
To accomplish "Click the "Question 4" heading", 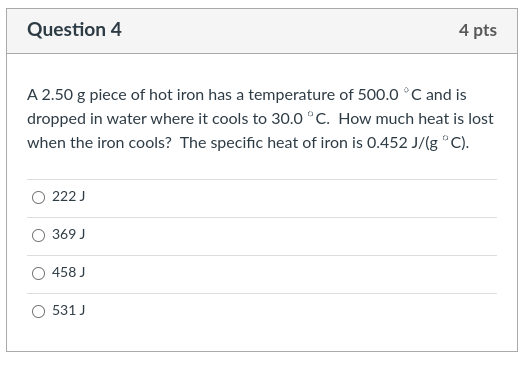I will (74, 30).
